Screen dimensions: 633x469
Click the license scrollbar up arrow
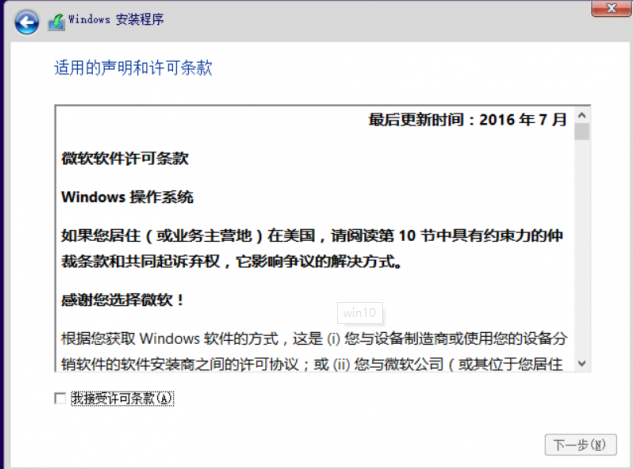point(582,115)
